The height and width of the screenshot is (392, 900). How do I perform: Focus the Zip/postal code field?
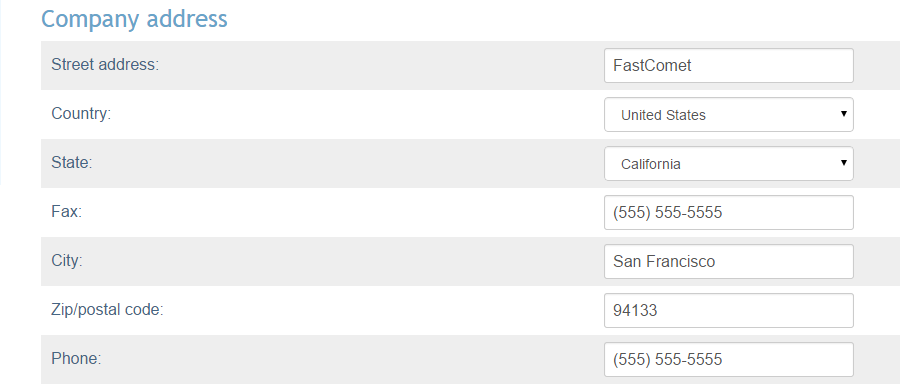coord(728,311)
